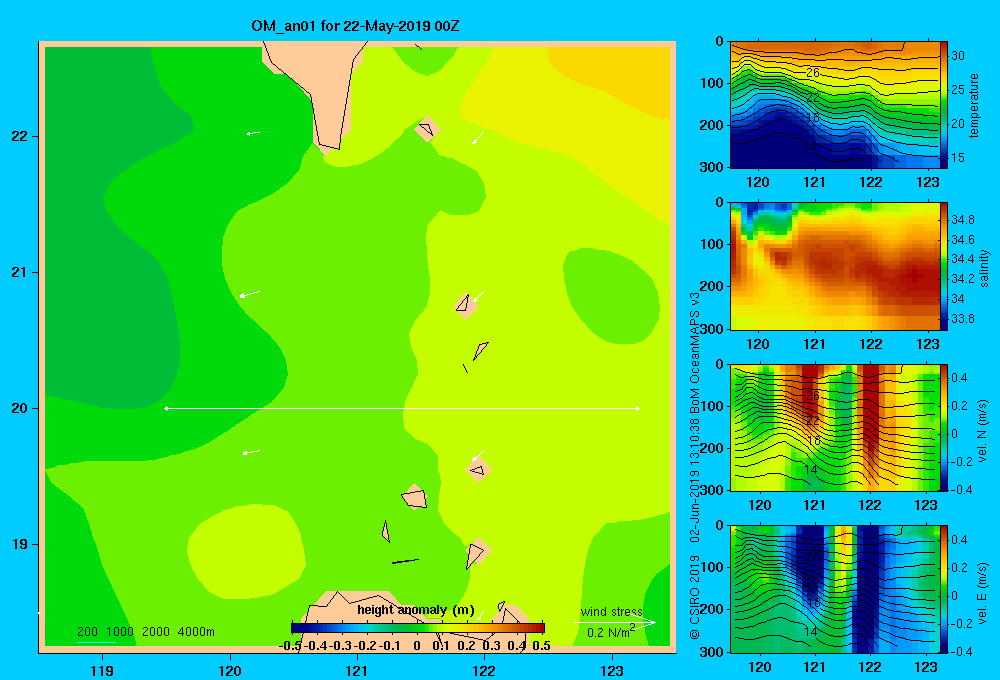Screen dimensions: 1000x680
Task: Click the "© CSIRO 2019" copyright text
Action: tap(695, 596)
